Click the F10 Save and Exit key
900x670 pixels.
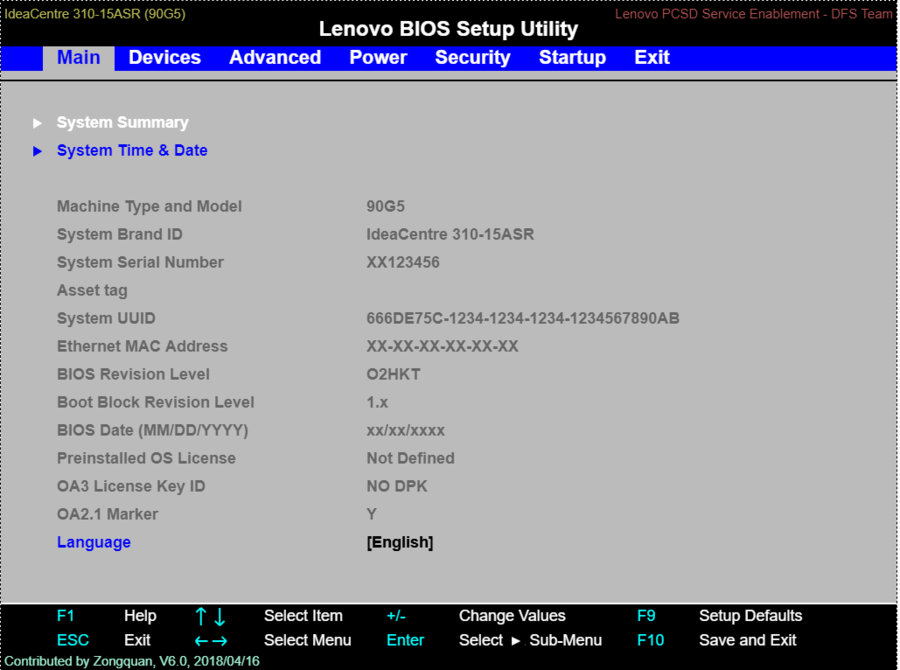(650, 640)
